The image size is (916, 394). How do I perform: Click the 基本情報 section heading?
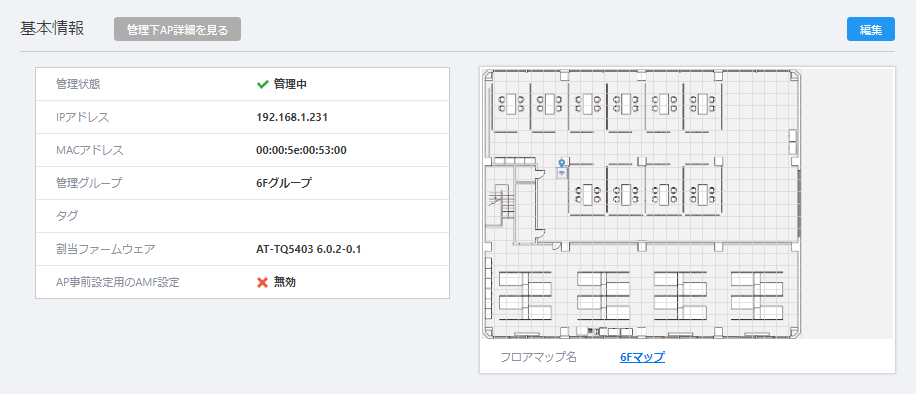52,29
